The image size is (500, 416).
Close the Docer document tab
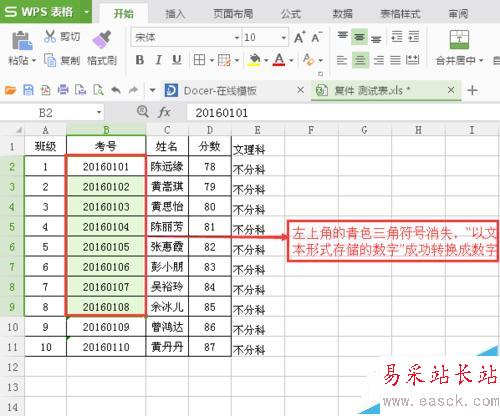pyautogui.click(x=300, y=90)
